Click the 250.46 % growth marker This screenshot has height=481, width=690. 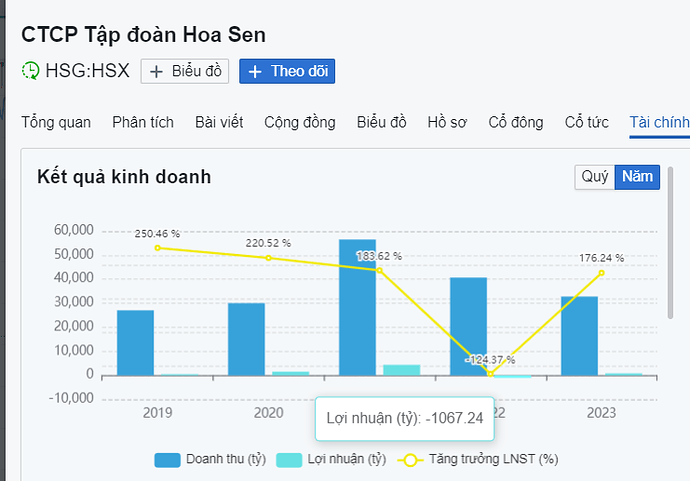(157, 248)
